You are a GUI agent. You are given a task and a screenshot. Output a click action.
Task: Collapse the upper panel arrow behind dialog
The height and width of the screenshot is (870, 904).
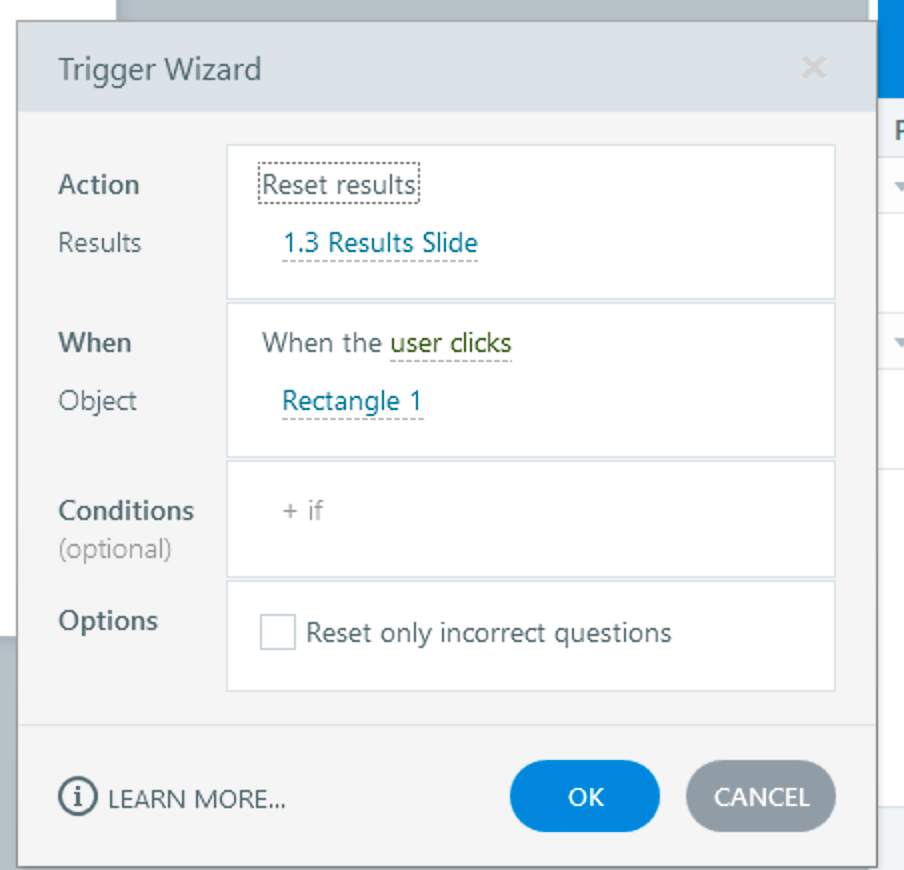coord(898,186)
